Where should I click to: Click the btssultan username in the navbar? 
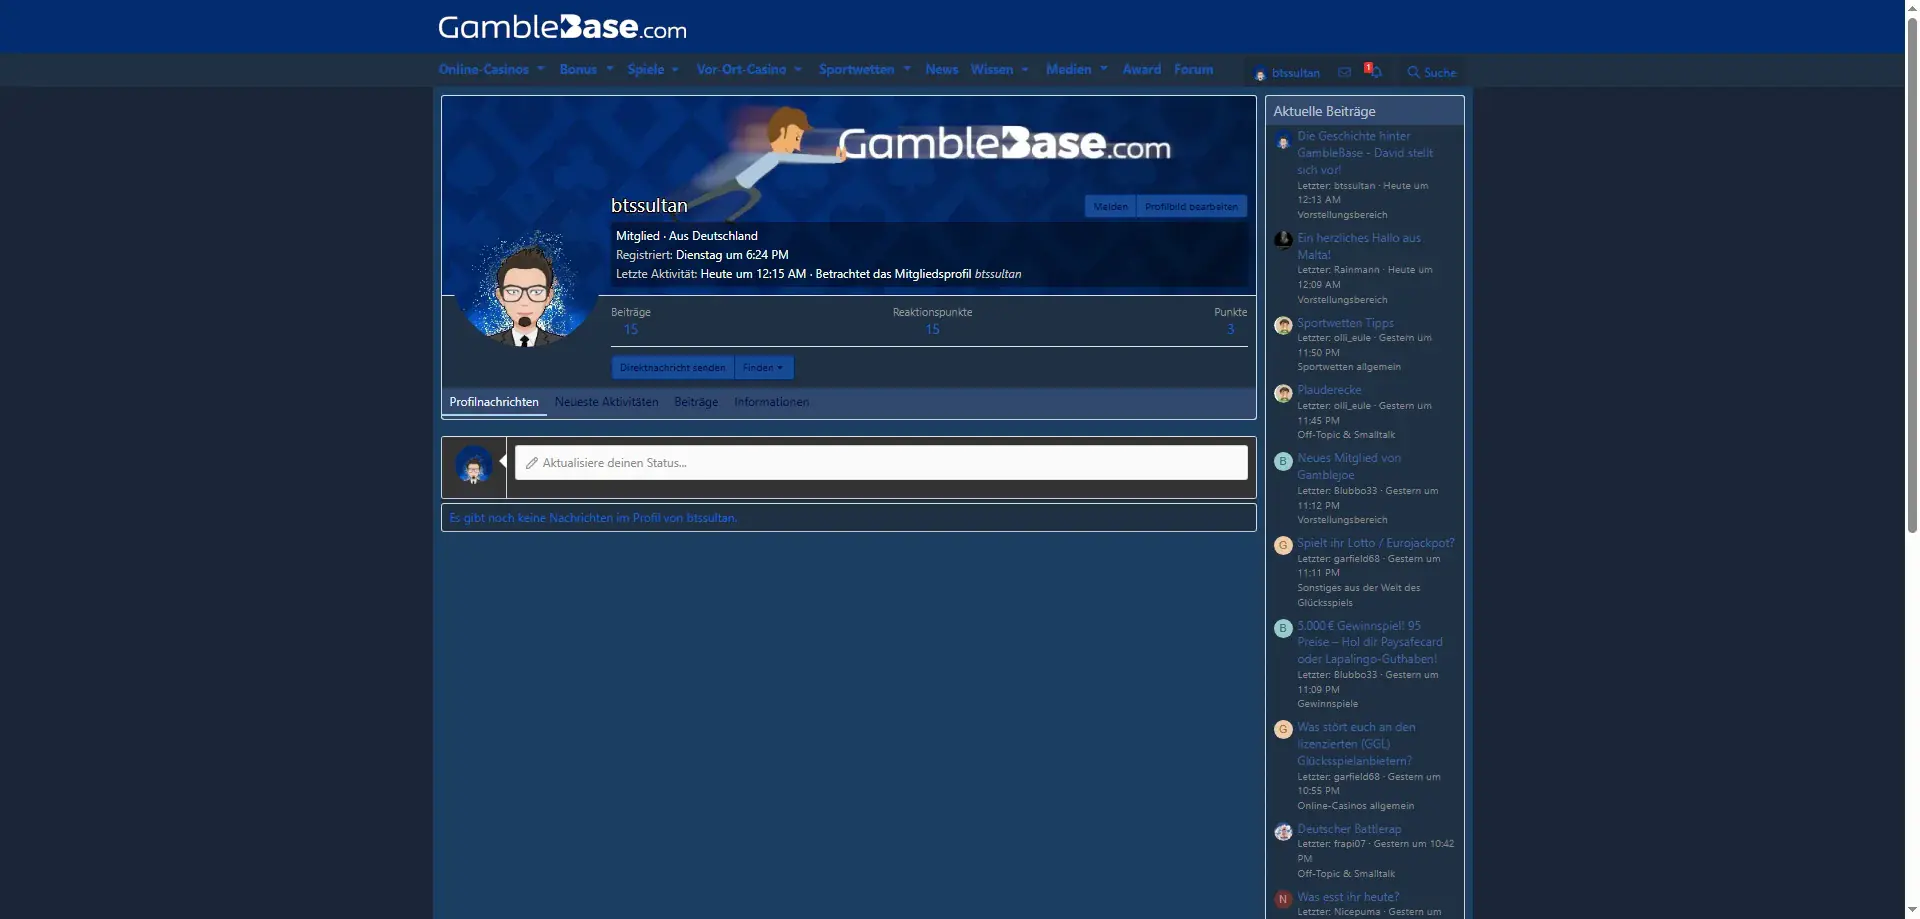coord(1296,73)
